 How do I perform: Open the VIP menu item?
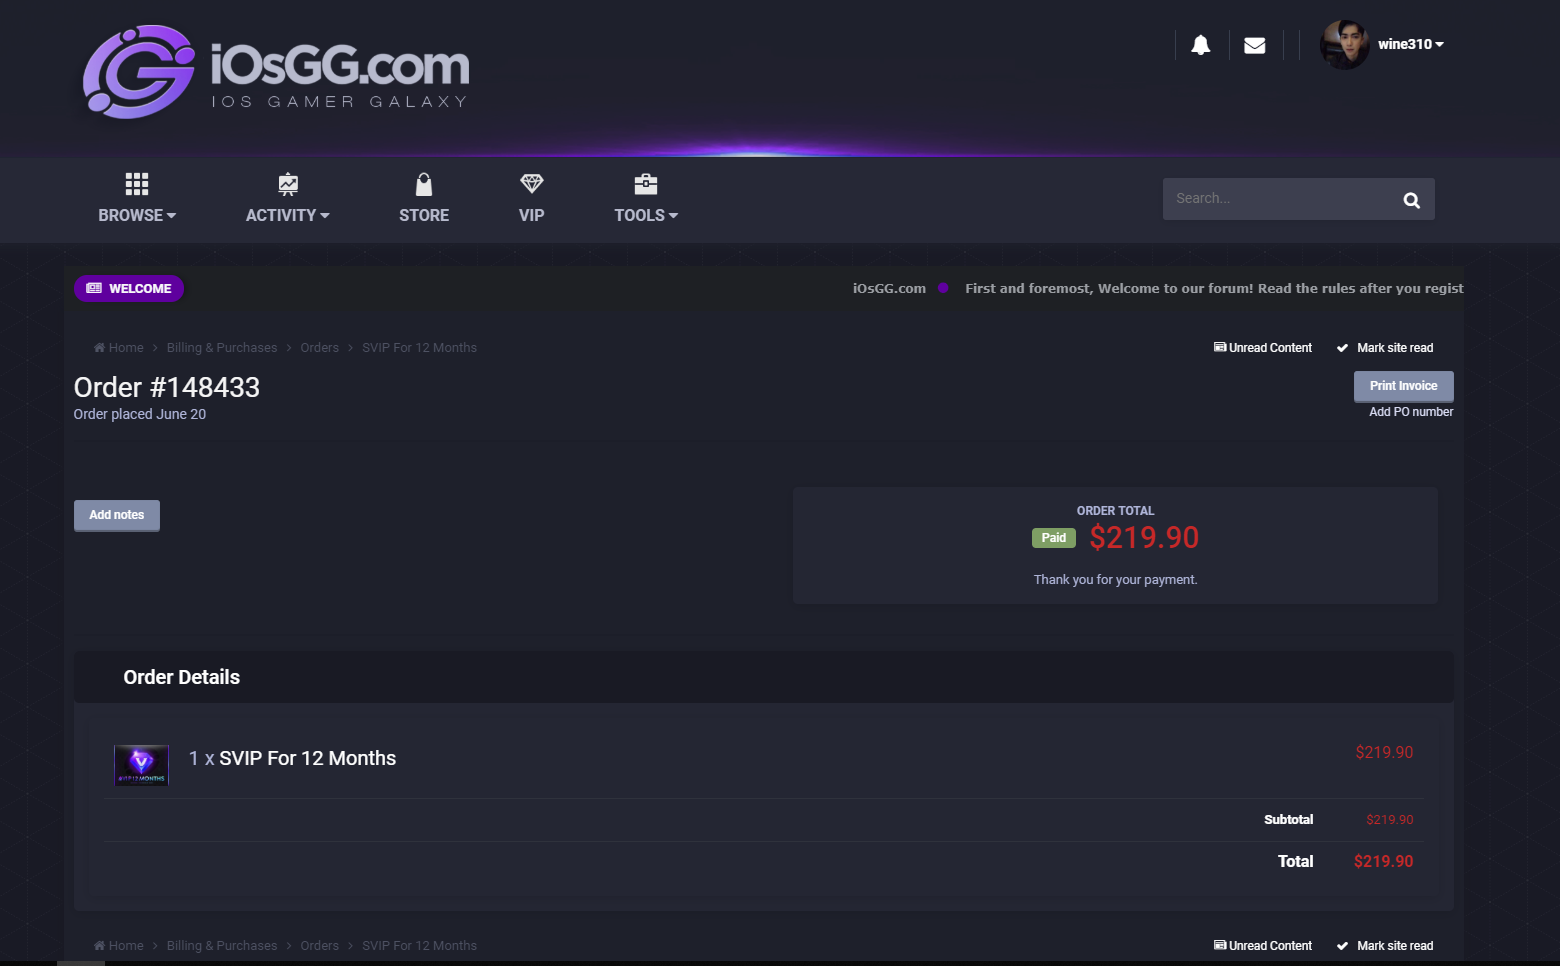532,215
